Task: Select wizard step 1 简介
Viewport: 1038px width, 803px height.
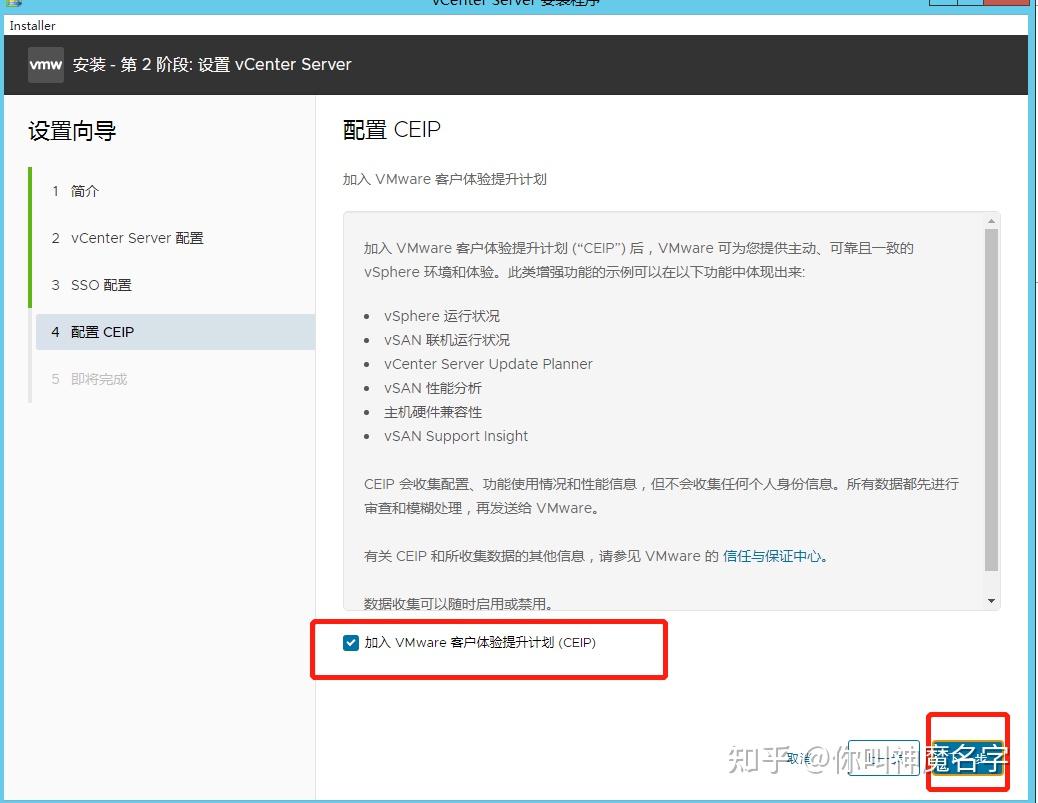Action: [84, 191]
